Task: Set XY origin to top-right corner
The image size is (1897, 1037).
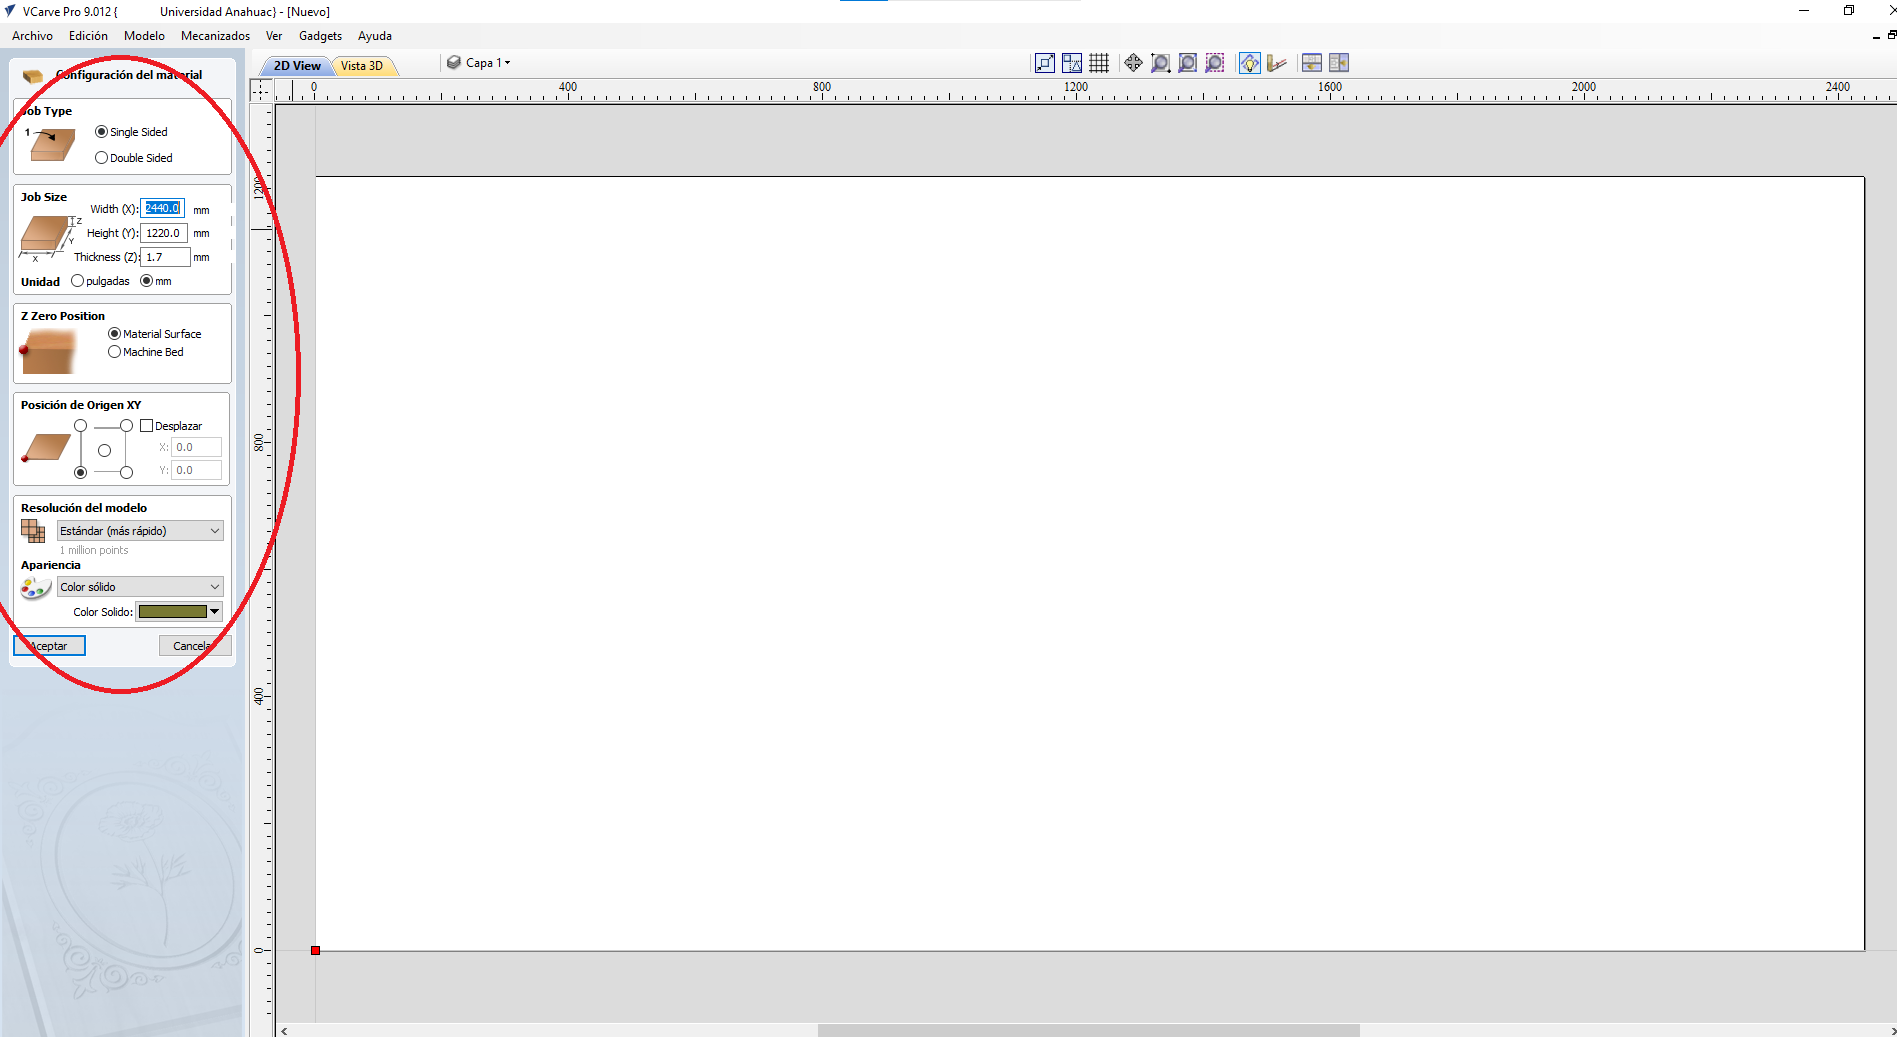Action: (x=126, y=426)
